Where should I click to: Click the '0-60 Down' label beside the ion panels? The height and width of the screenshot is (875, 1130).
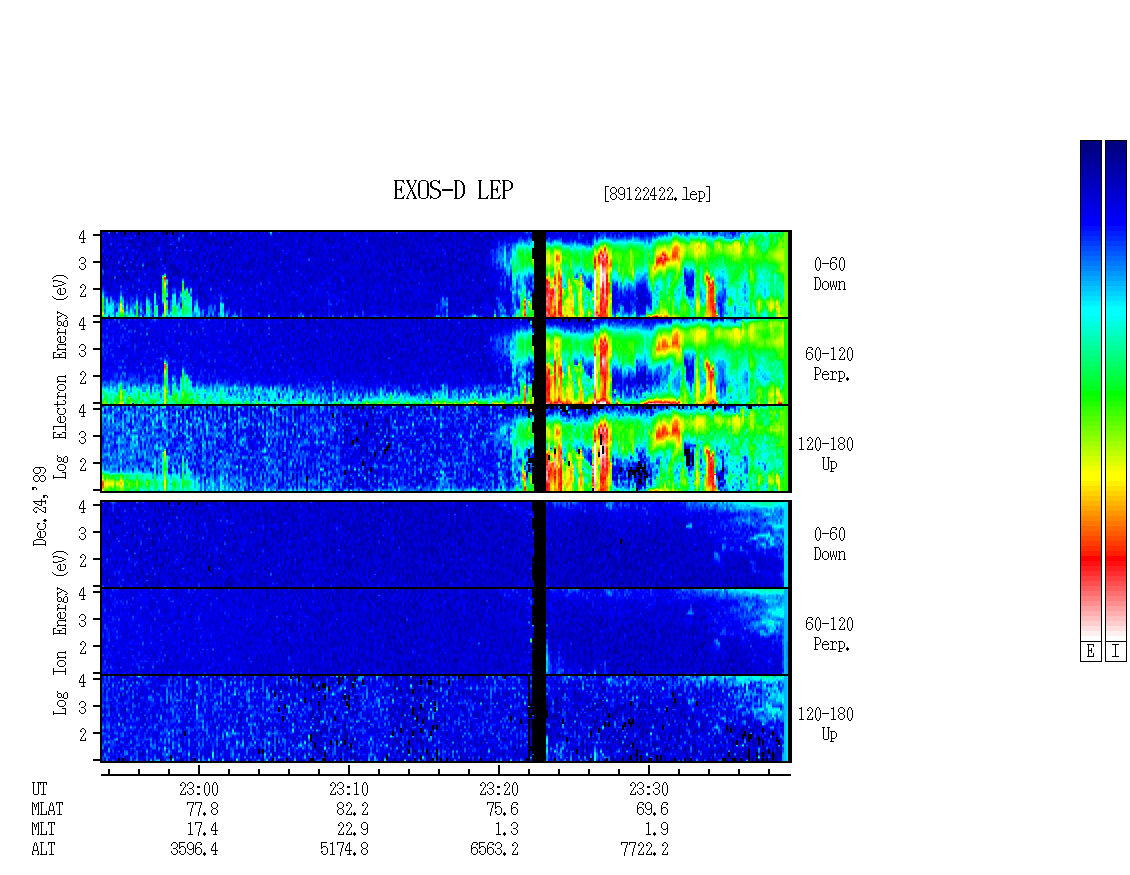829,544
